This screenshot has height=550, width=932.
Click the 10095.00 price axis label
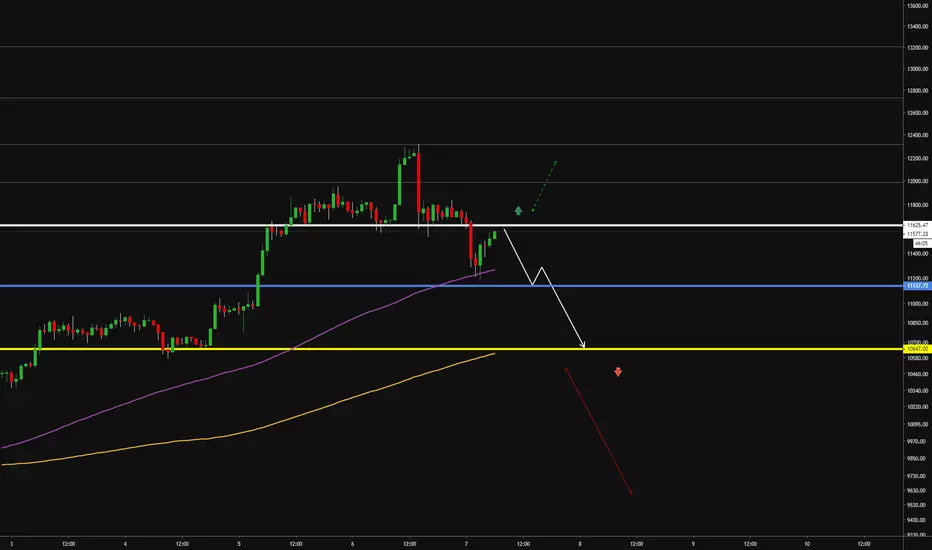coord(918,425)
